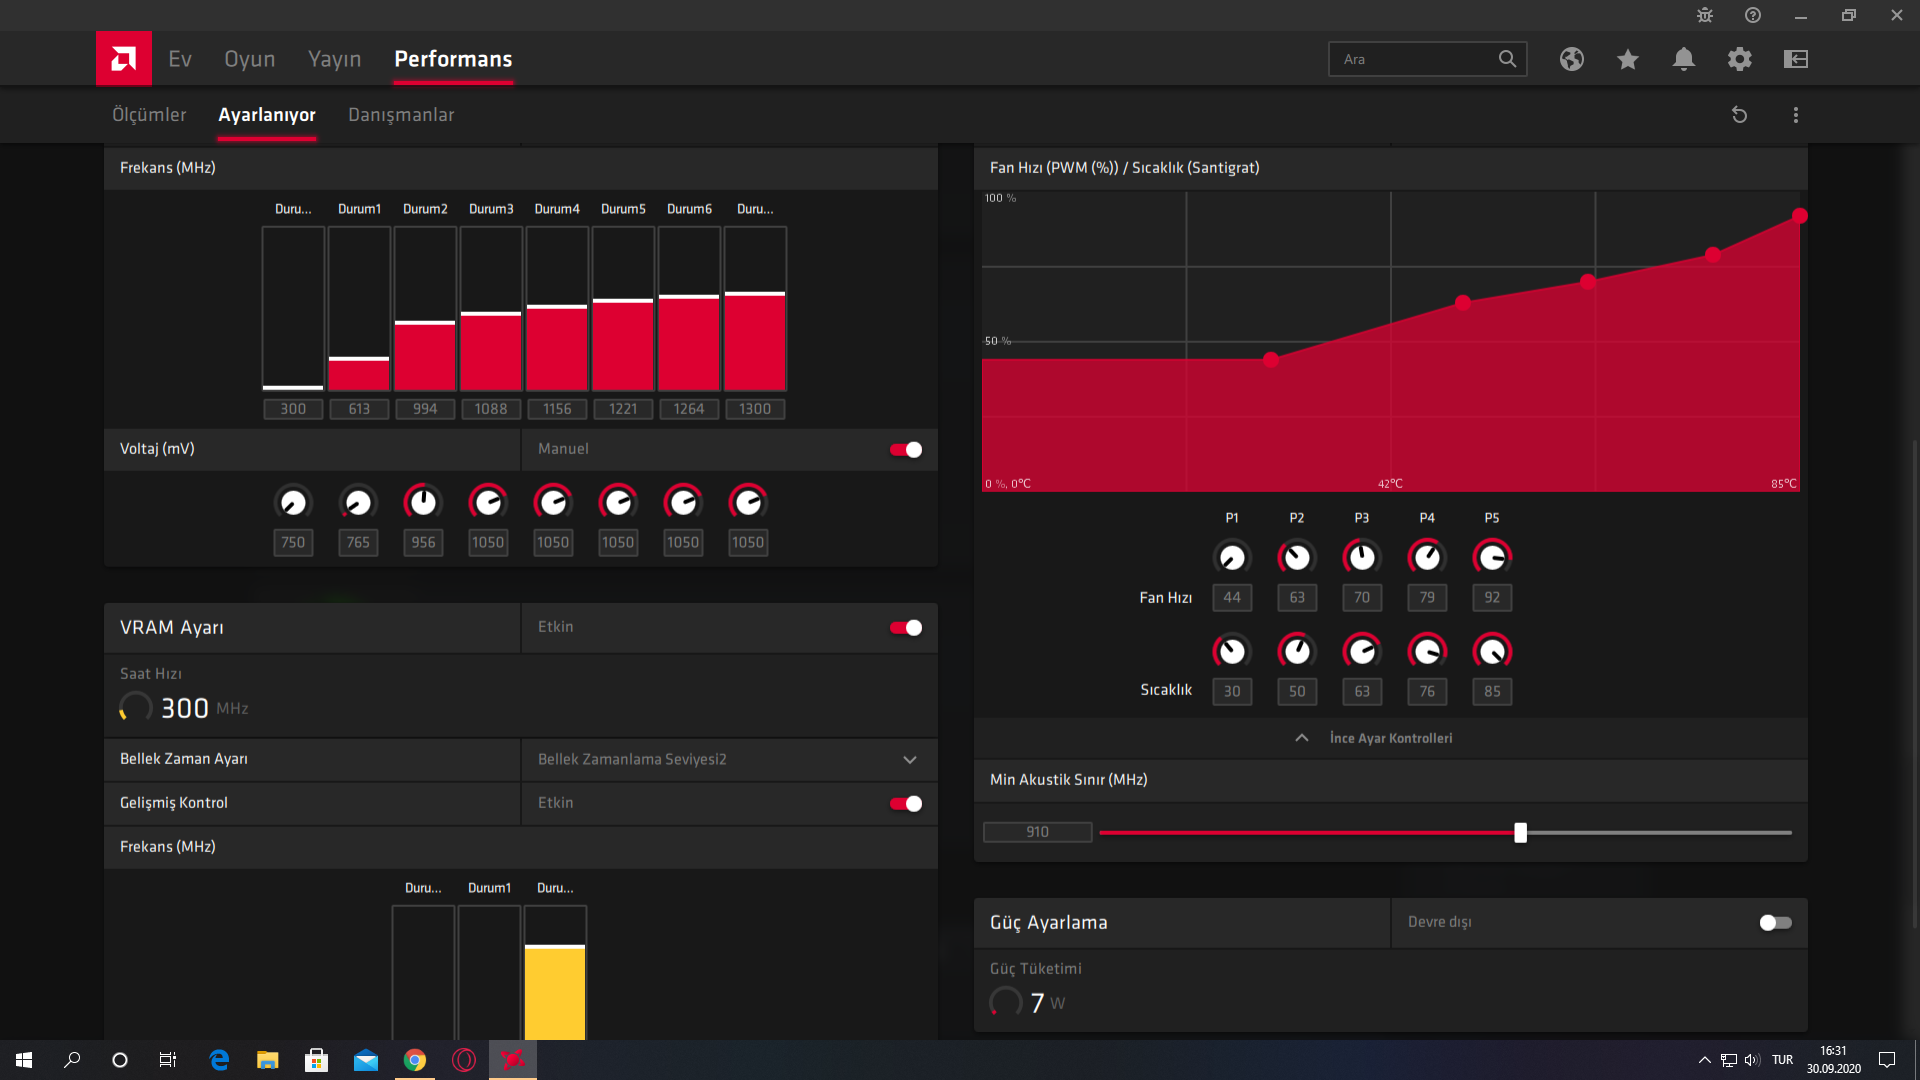Open the three-dot more options menu
Image resolution: width=1920 pixels, height=1080 pixels.
(x=1795, y=115)
